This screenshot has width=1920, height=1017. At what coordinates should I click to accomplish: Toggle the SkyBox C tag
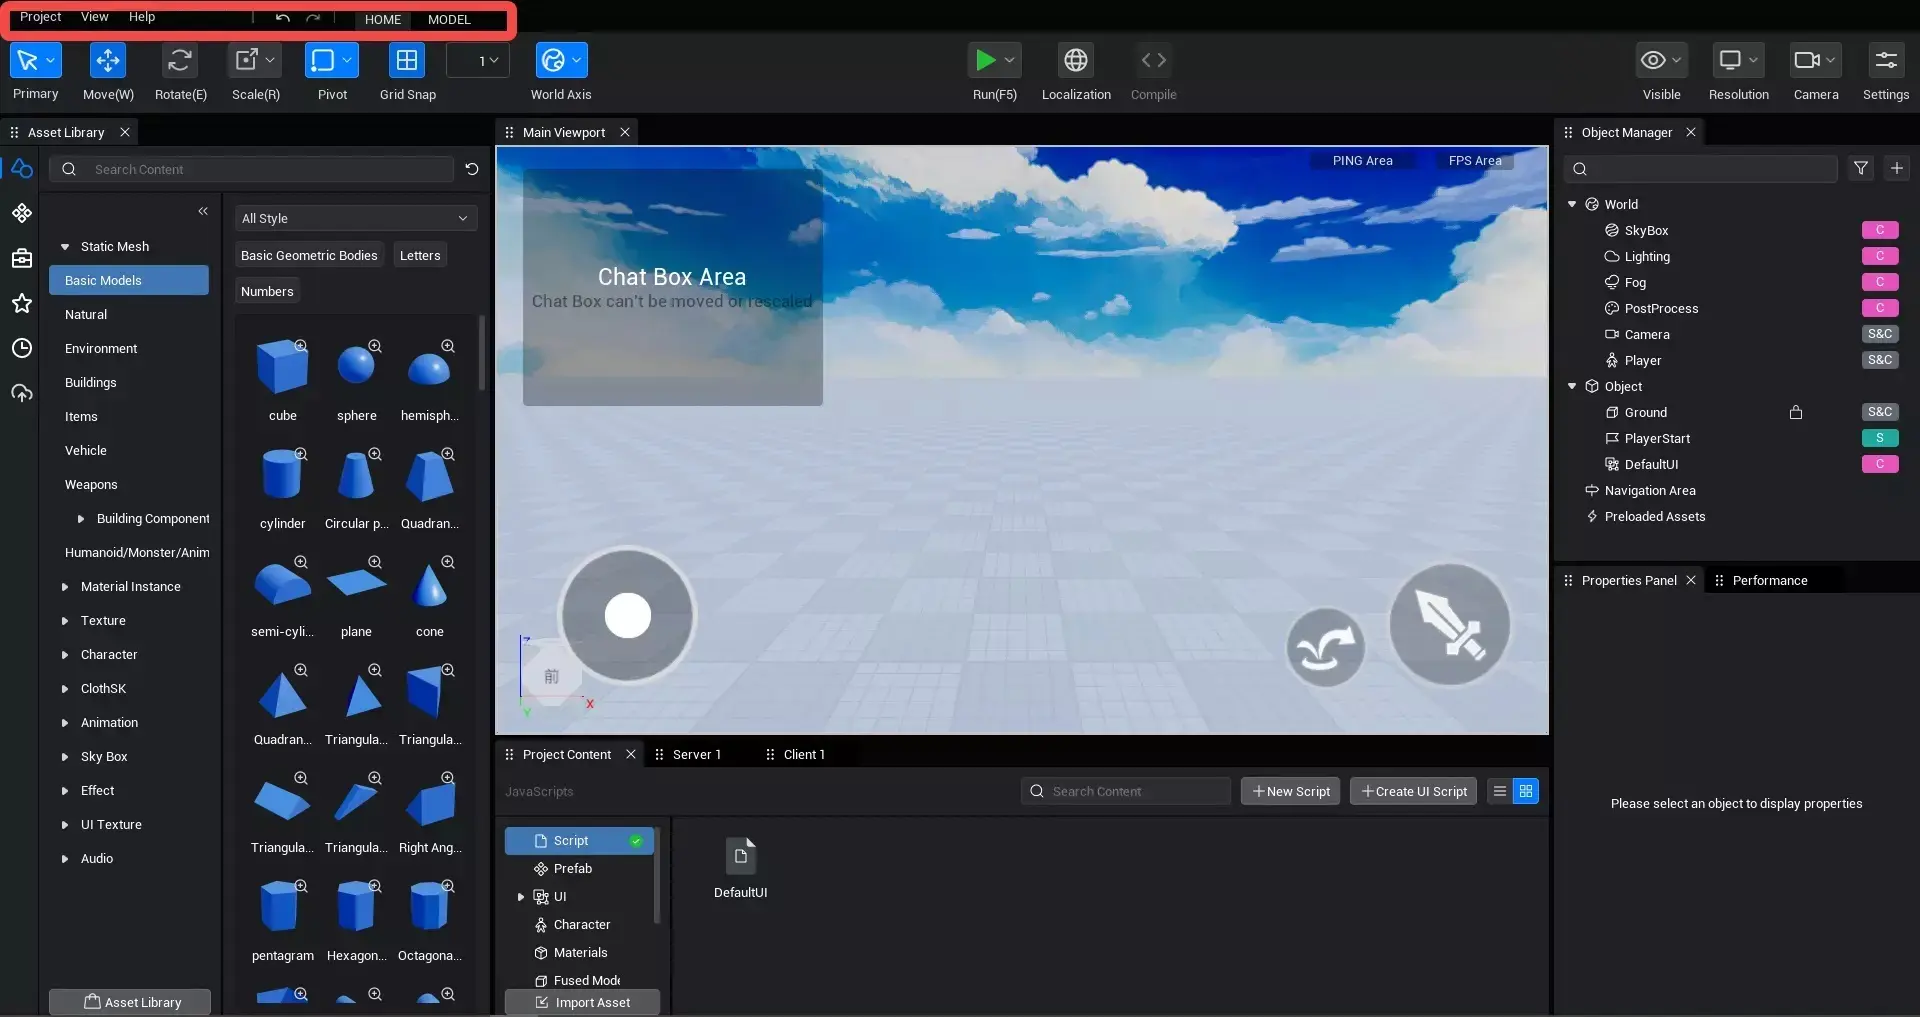[x=1880, y=230]
